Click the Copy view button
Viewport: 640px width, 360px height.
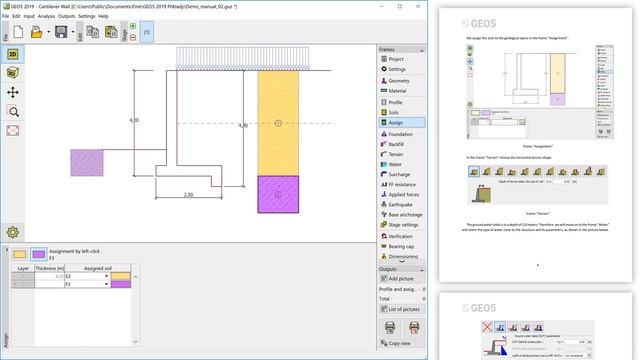coord(402,344)
